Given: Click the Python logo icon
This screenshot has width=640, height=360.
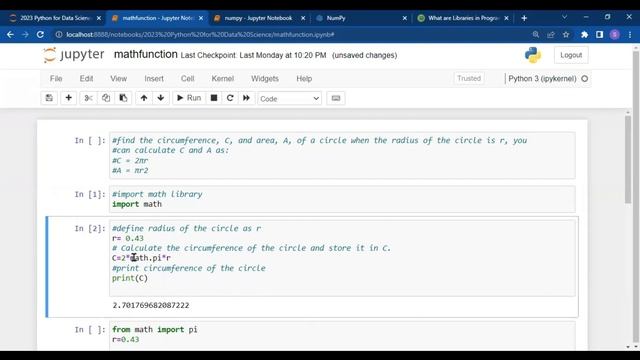Looking at the screenshot, I should [533, 55].
